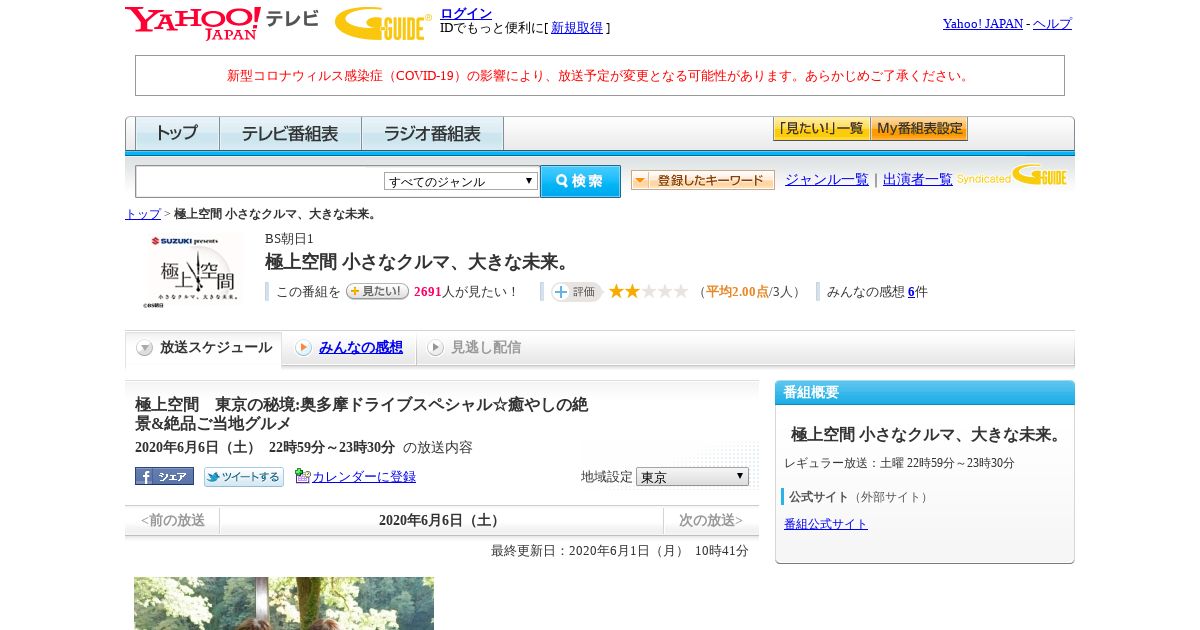Viewport: 1200px width, 630px height.
Task: Open the 出演者一覧 link
Action: 918,179
